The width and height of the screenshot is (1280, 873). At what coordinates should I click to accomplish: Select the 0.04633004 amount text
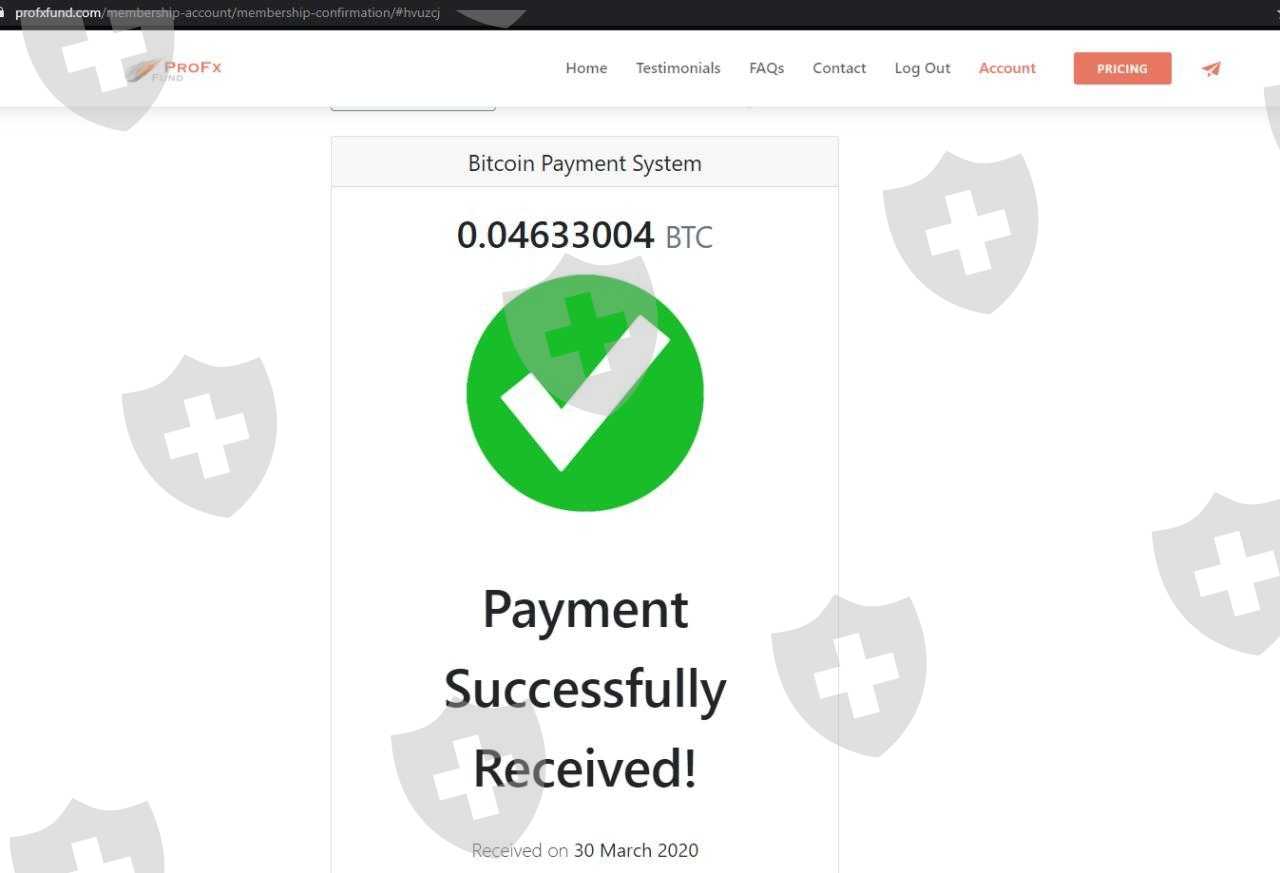[x=555, y=236]
